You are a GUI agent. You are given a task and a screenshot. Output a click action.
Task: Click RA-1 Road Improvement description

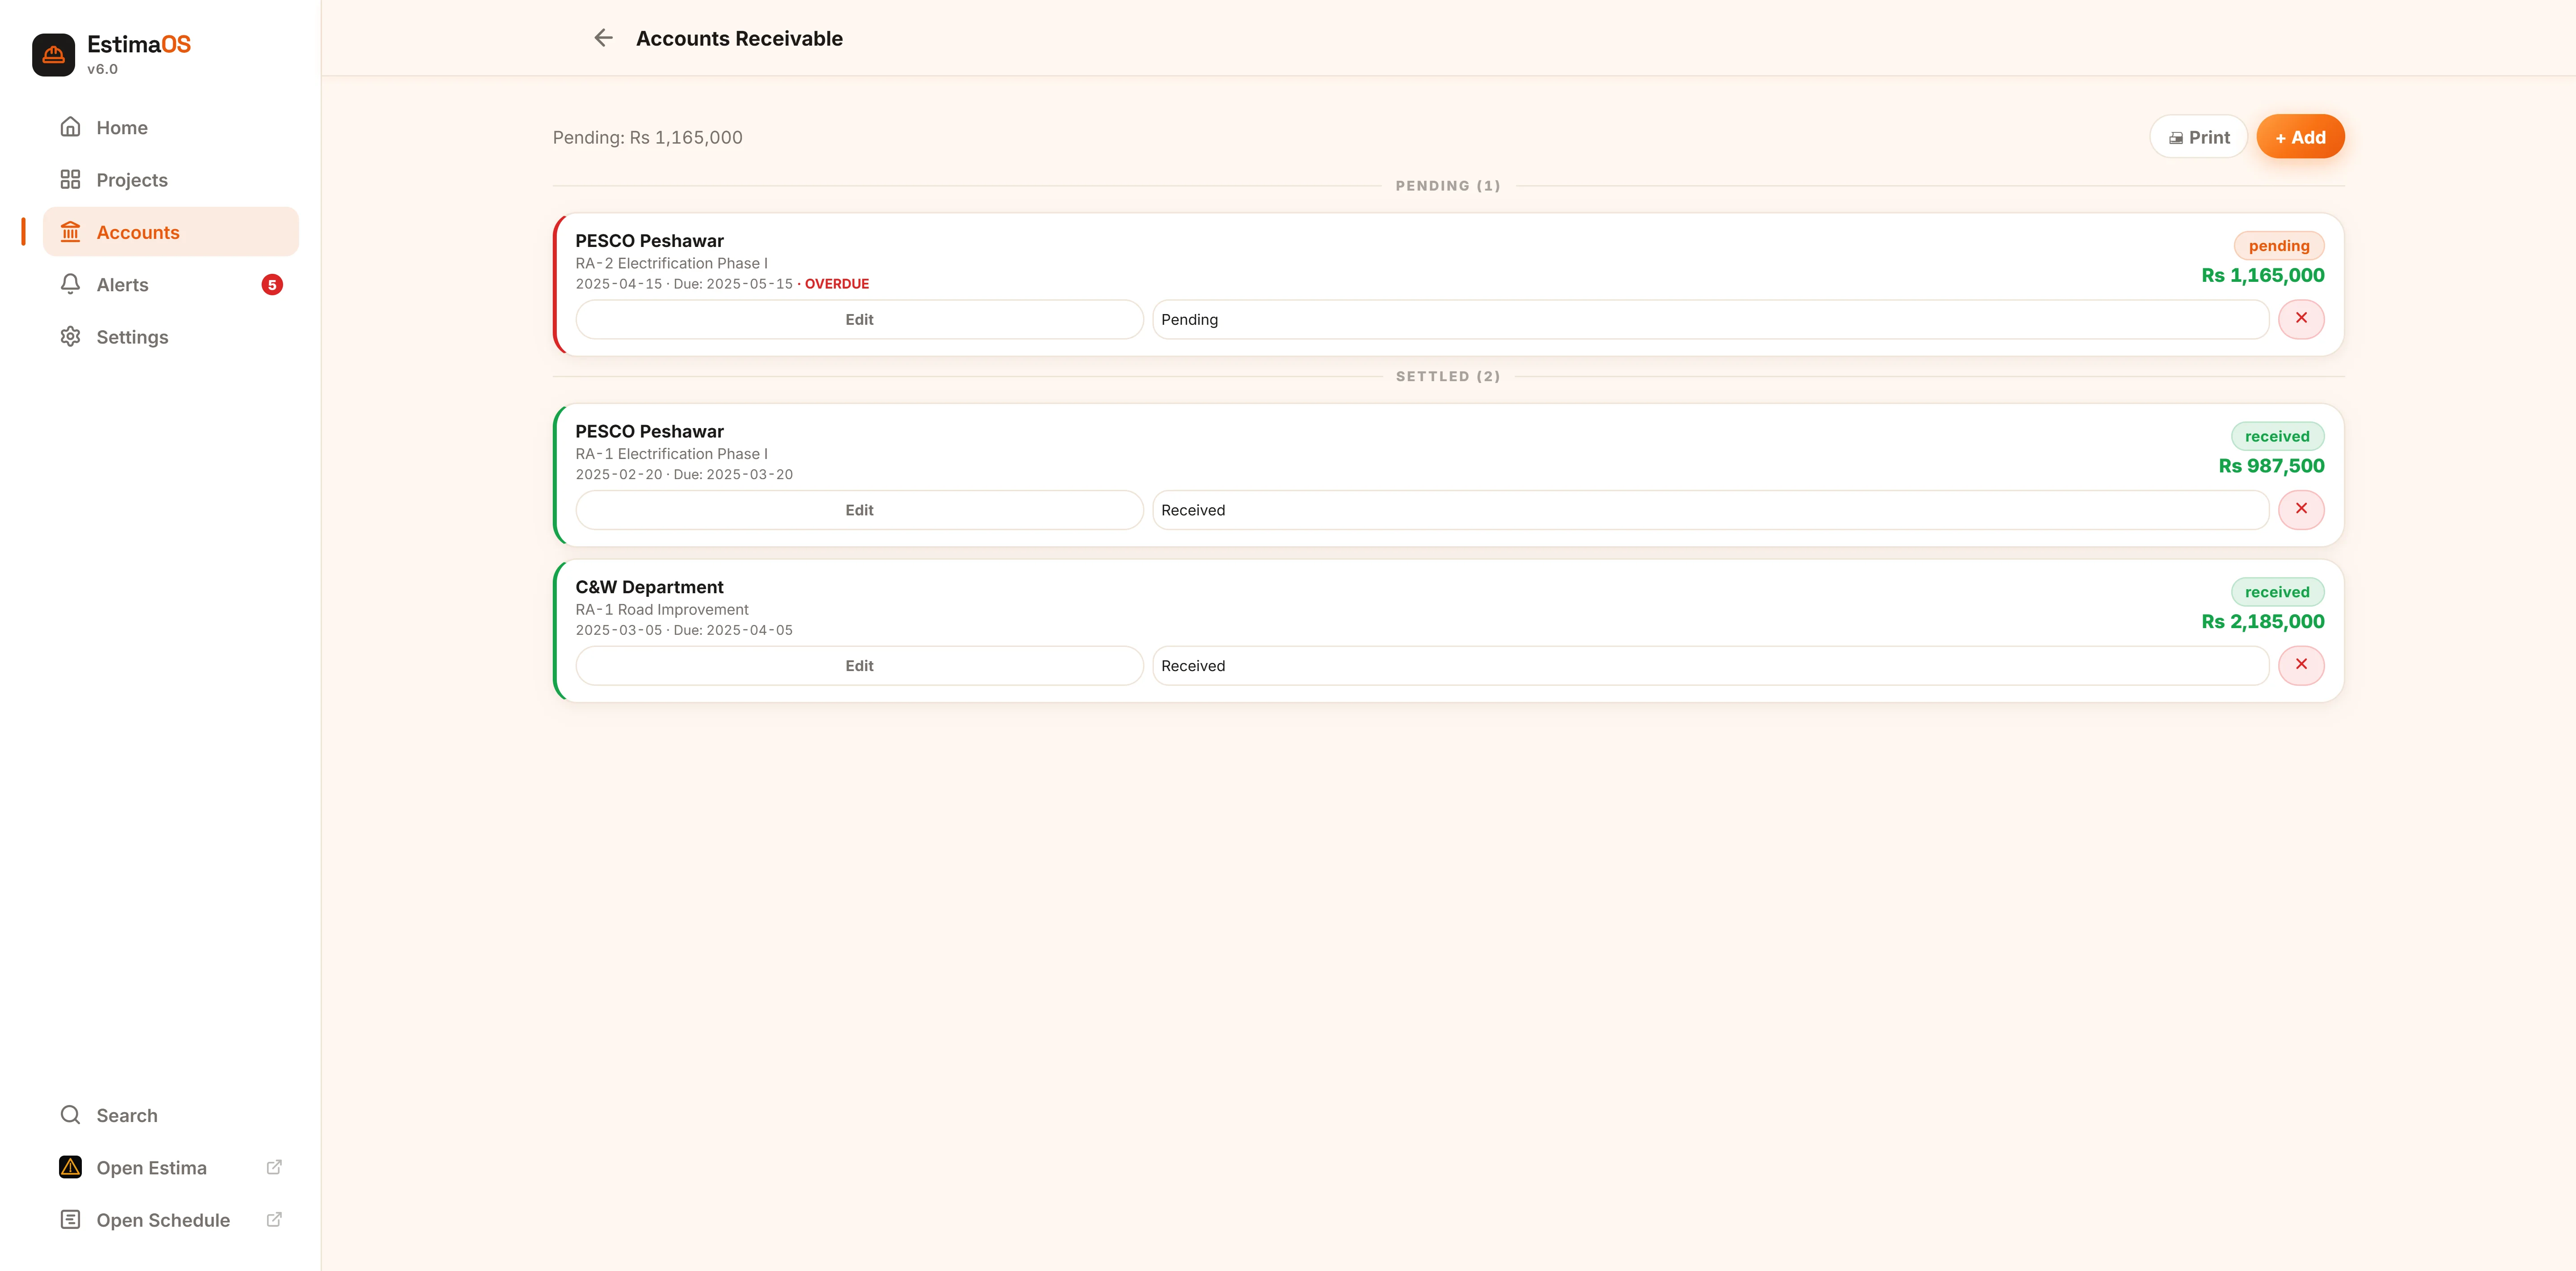pyautogui.click(x=662, y=610)
